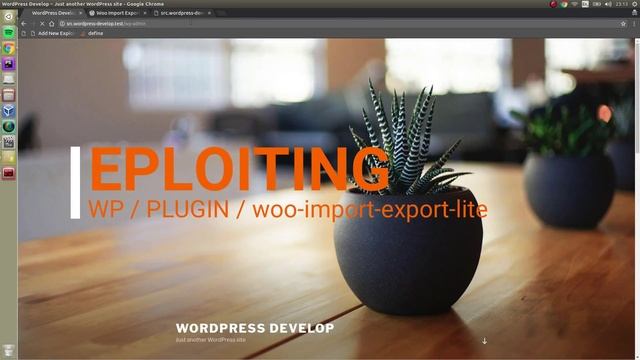Open the clapperboard video app in dock
This screenshot has width=640, height=360.
click(x=9, y=142)
